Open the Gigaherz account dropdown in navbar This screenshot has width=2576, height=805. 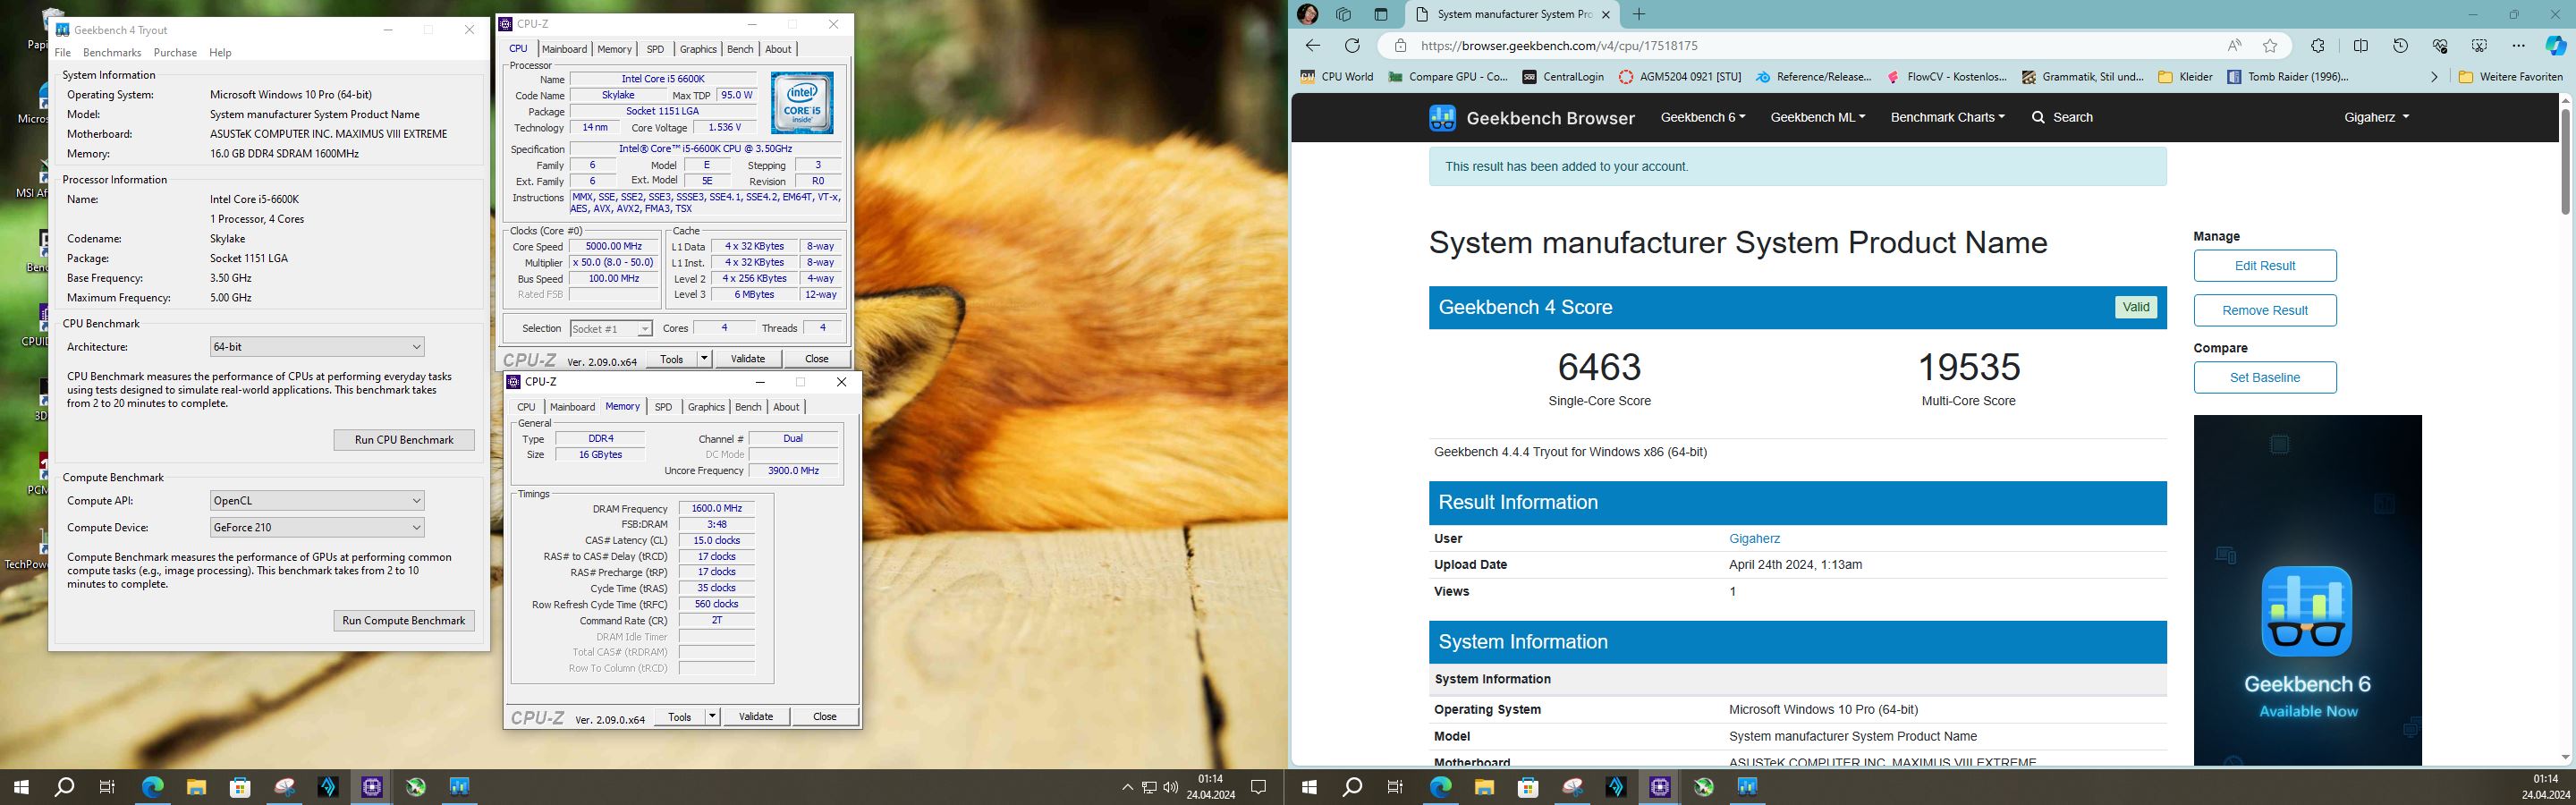(x=2376, y=117)
